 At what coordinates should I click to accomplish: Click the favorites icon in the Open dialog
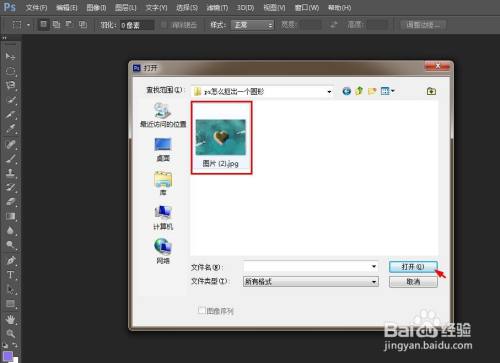pyautogui.click(x=431, y=91)
